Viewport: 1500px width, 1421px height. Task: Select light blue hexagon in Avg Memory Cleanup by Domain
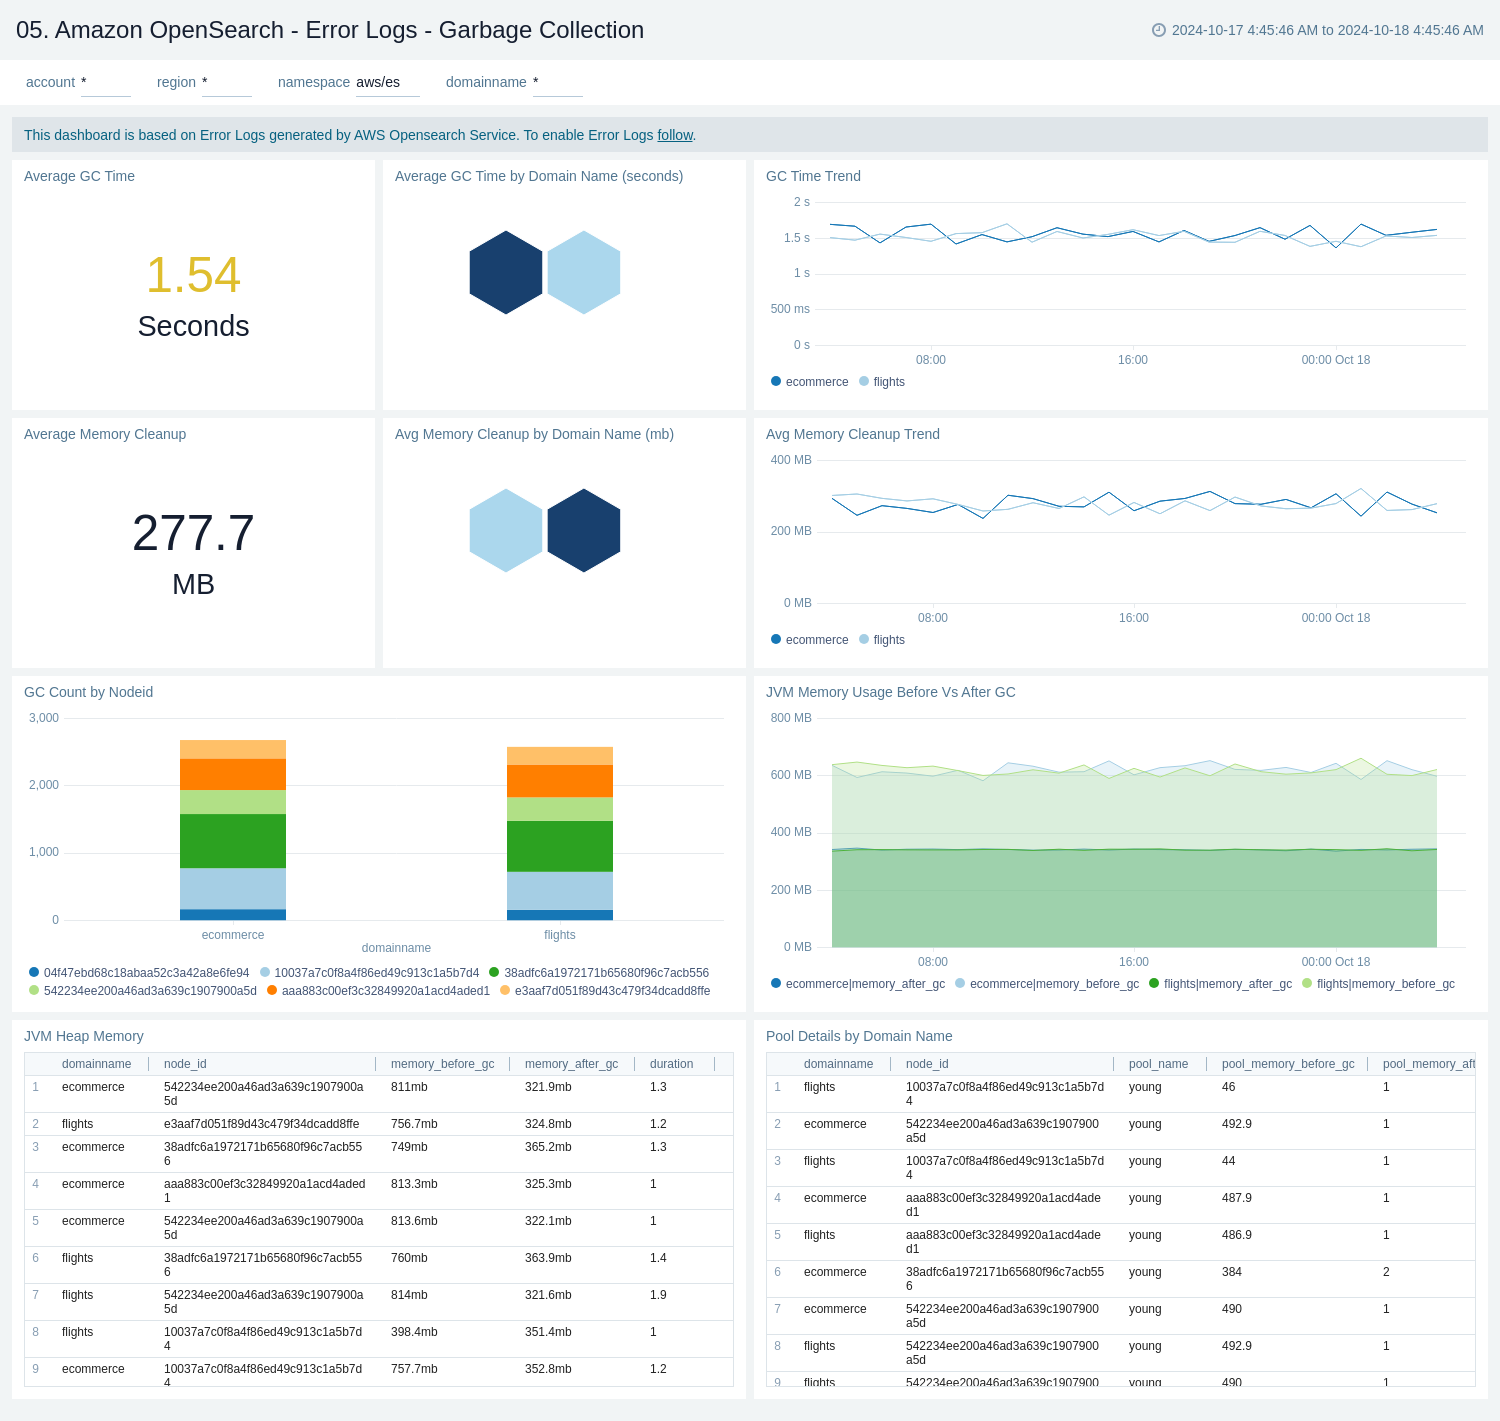(x=506, y=530)
